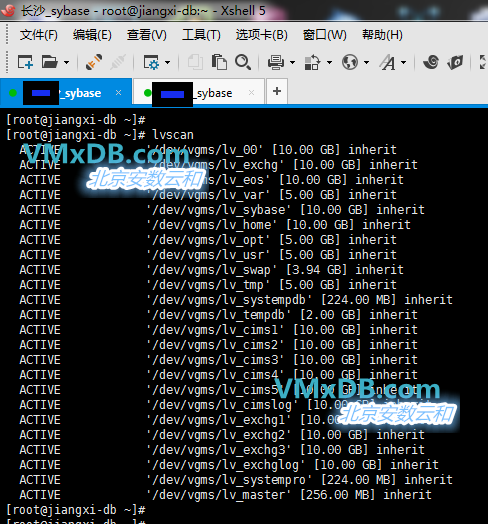Close the active sybase tab
This screenshot has width=488, height=524.
coord(118,93)
